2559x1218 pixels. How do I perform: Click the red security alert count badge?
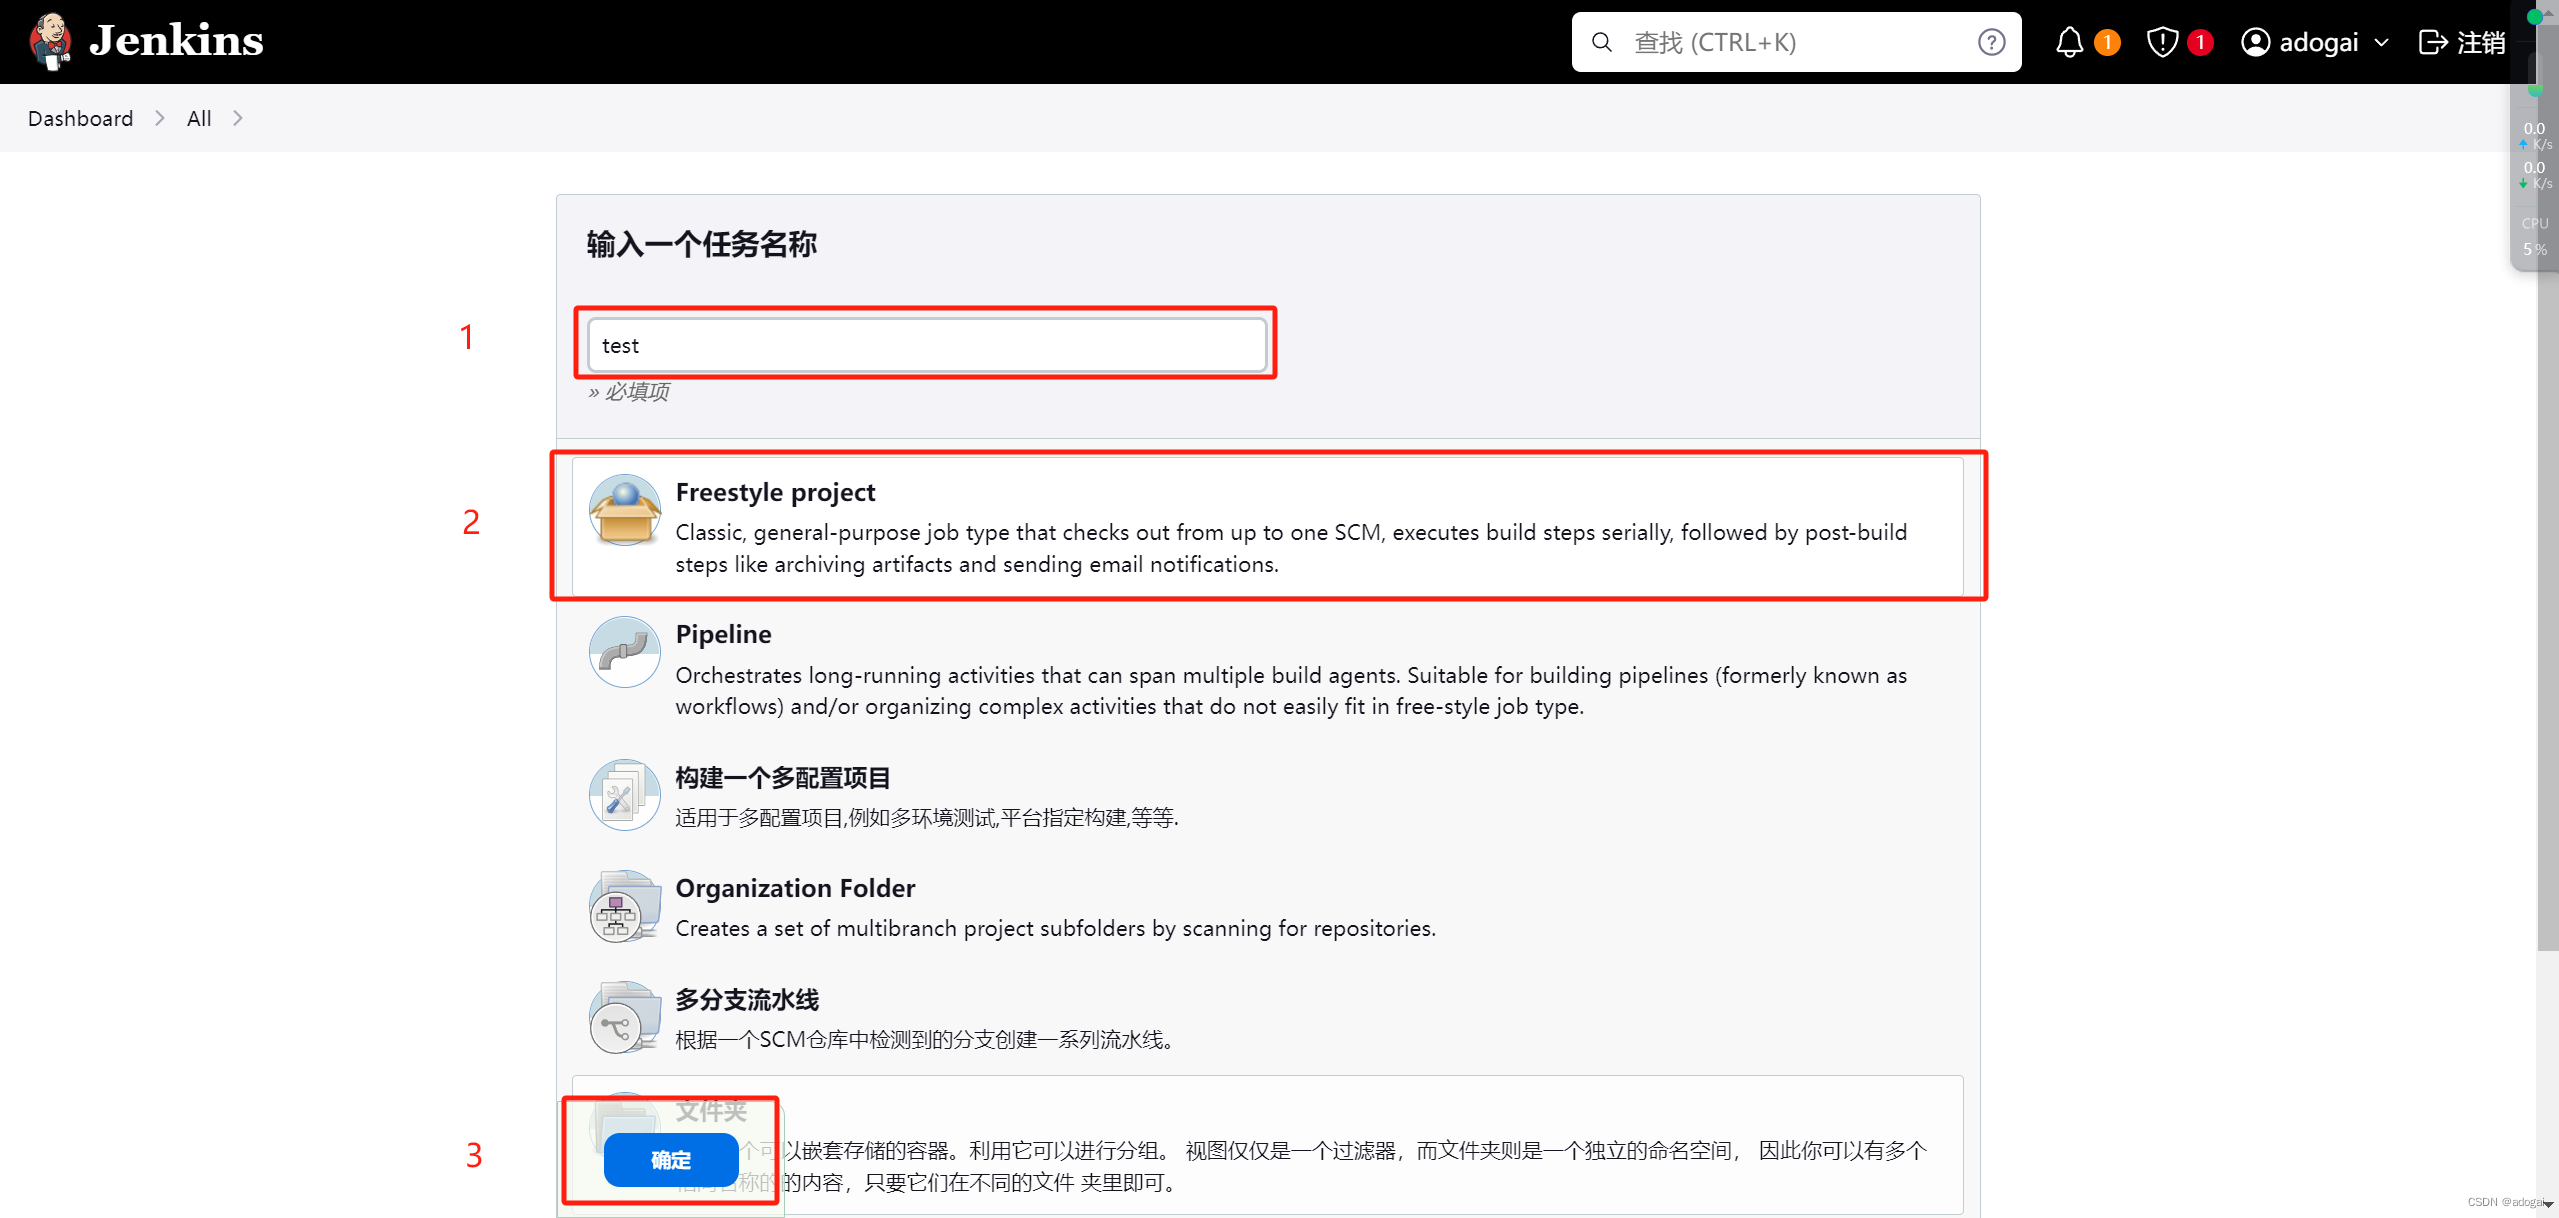[x=2199, y=42]
